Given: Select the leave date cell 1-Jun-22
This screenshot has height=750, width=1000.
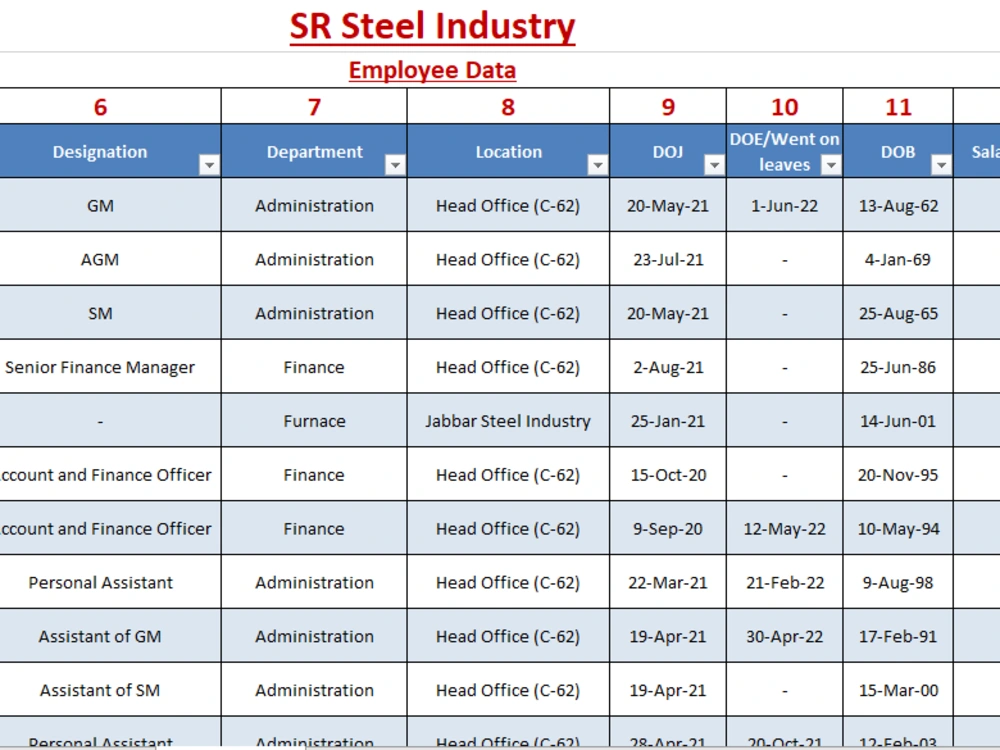Looking at the screenshot, I should tap(784, 205).
